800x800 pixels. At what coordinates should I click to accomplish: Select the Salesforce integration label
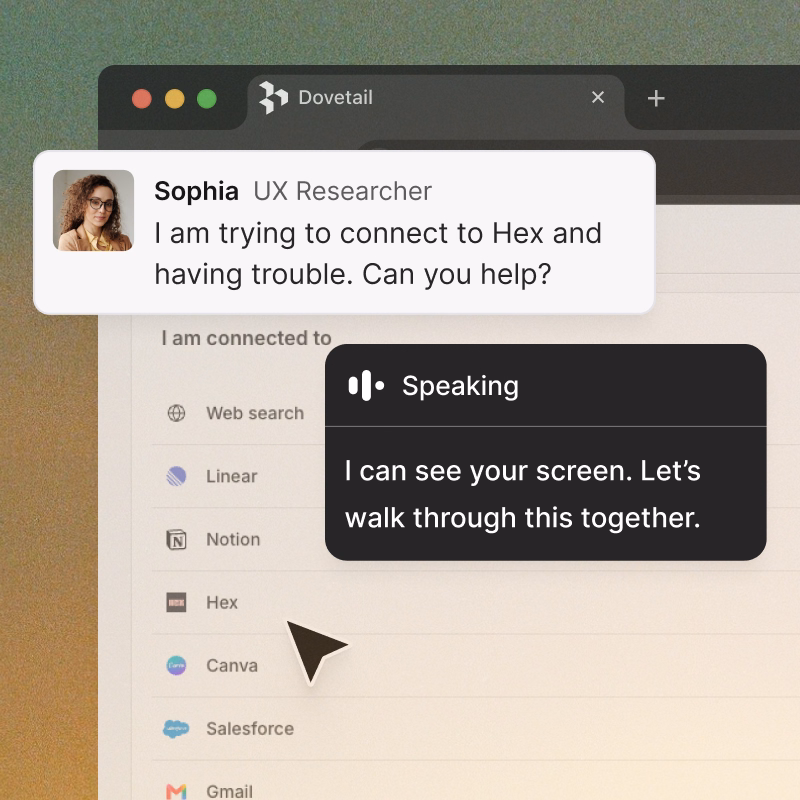250,729
